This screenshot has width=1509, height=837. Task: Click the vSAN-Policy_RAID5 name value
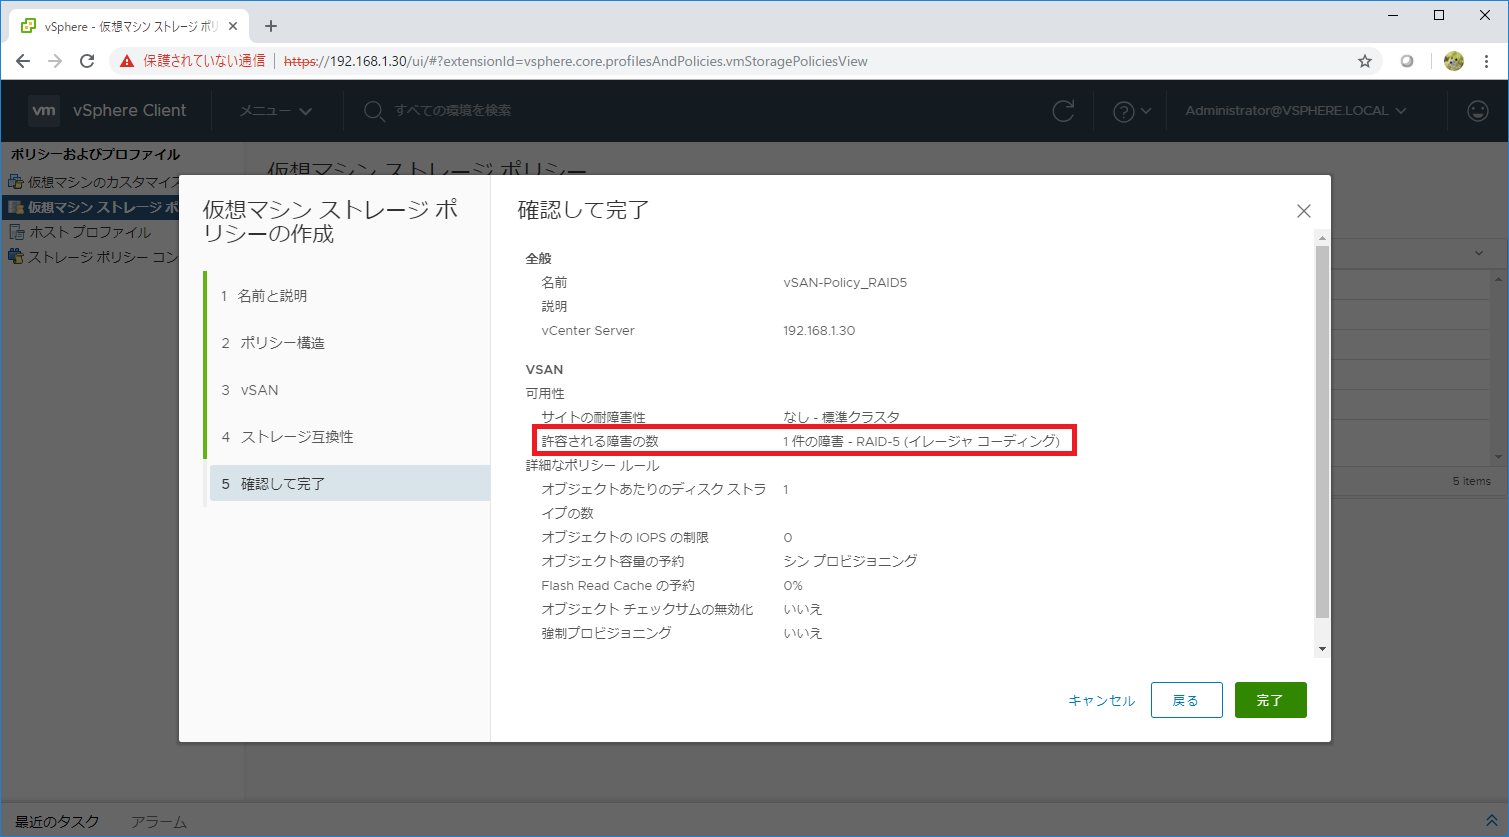(845, 283)
